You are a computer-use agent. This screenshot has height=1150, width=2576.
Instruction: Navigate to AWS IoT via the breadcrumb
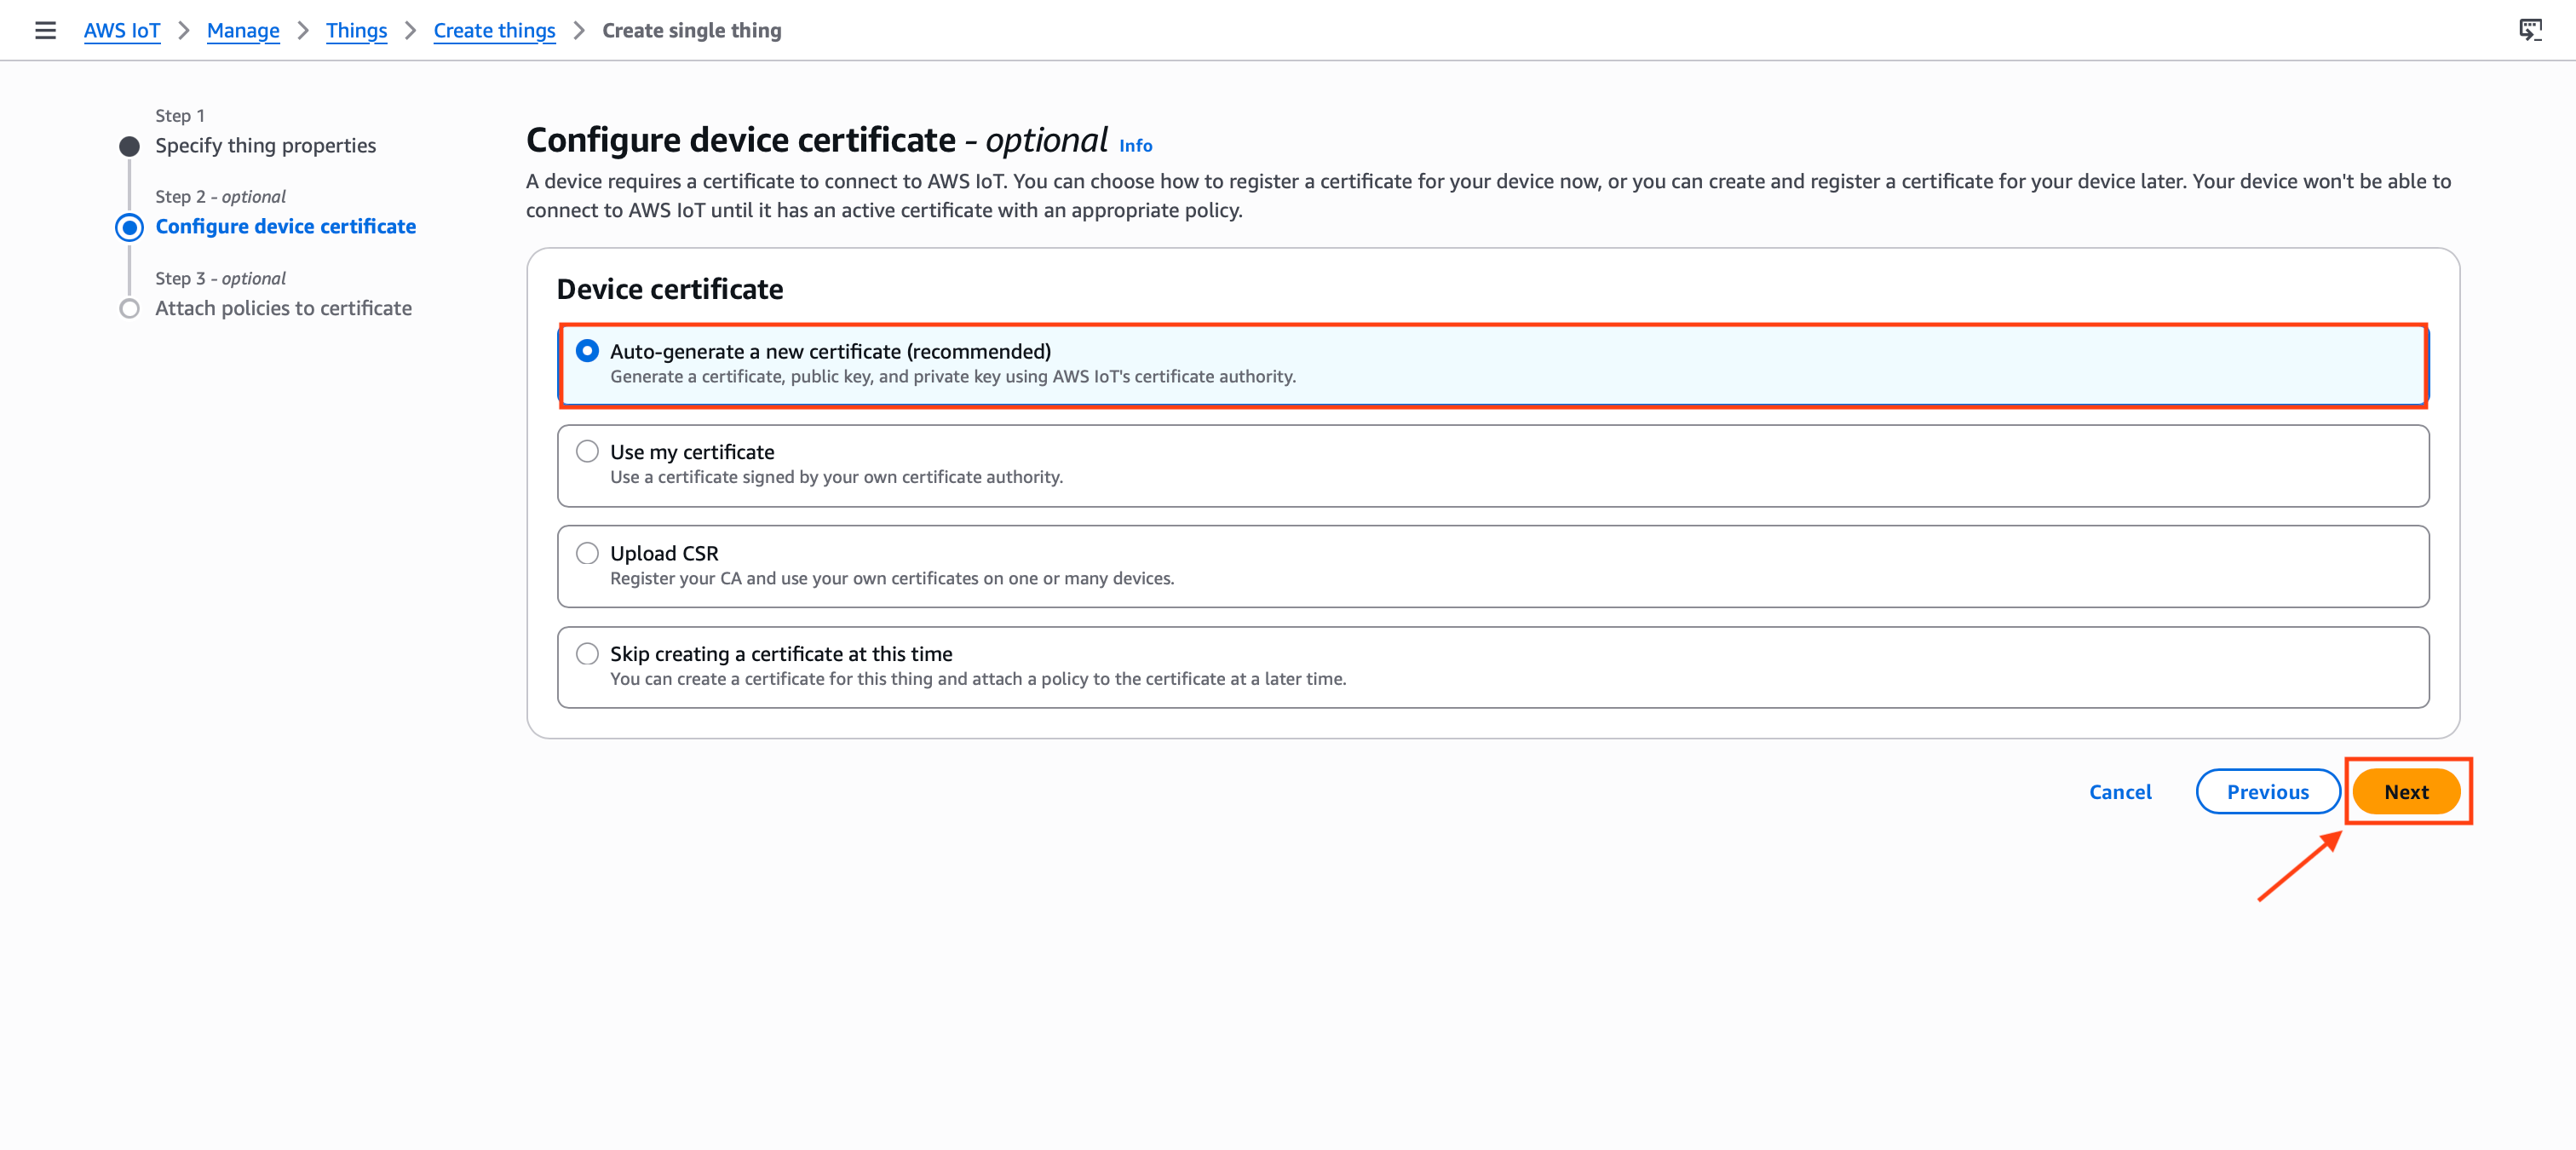click(x=121, y=30)
